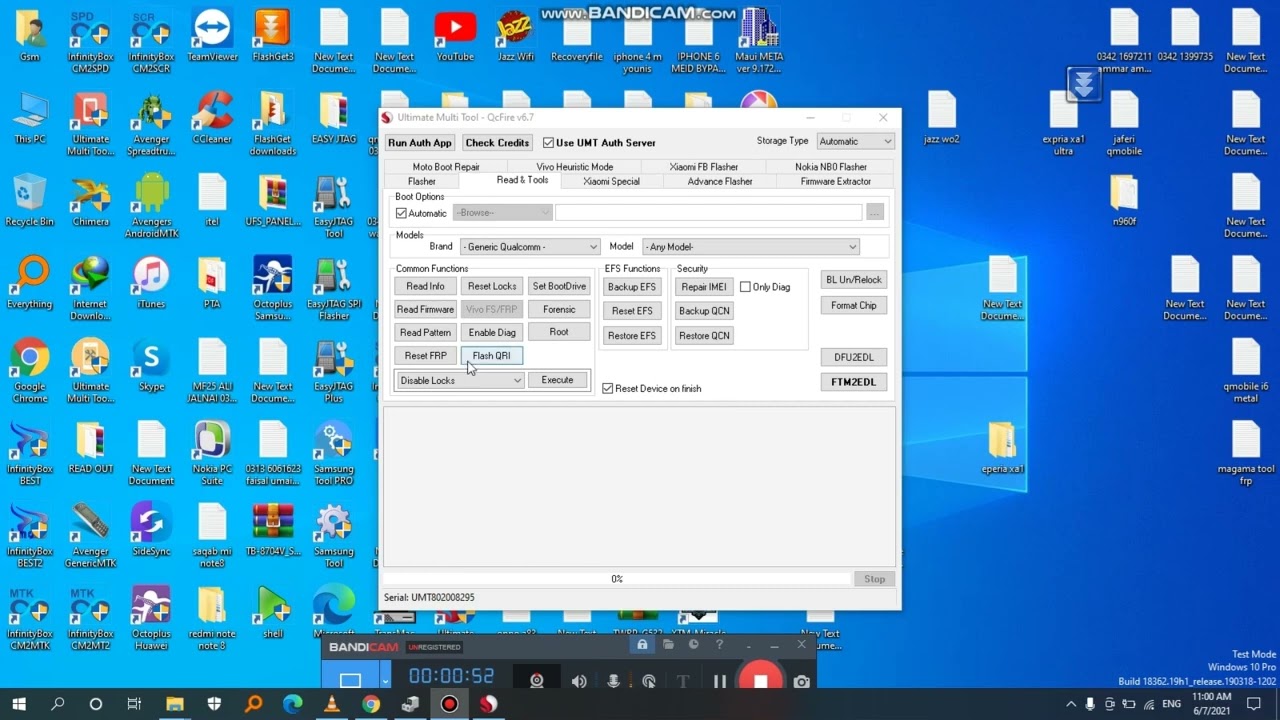Viewport: 1280px width, 720px height.
Task: Select the Google Chrome desktop icon
Action: tap(30, 370)
